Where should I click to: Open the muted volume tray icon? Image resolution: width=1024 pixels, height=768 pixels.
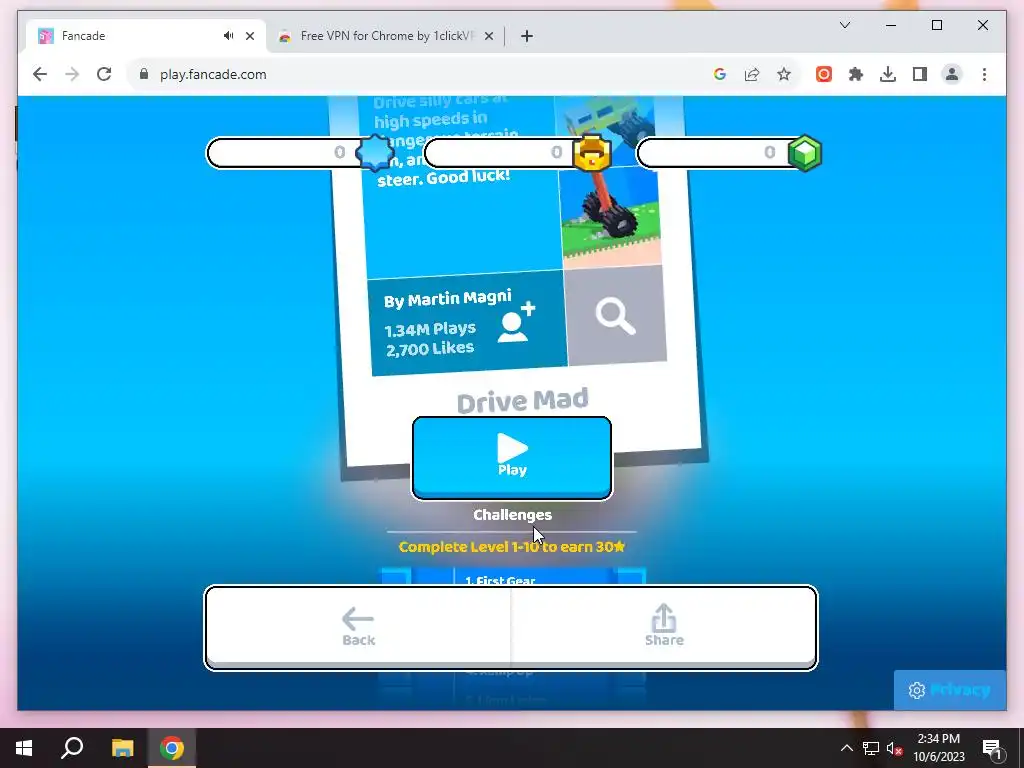tap(894, 748)
